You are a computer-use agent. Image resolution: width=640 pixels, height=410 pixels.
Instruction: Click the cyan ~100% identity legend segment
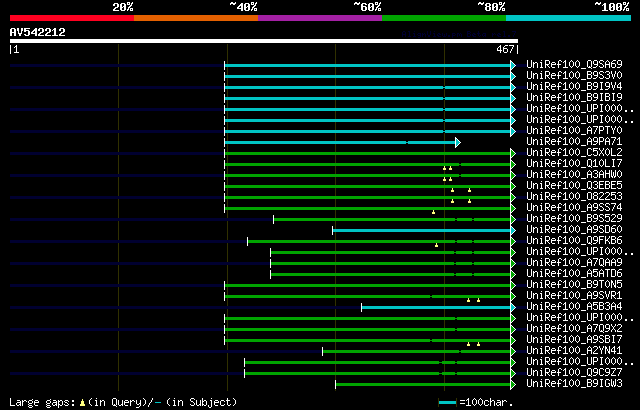[x=569, y=18]
